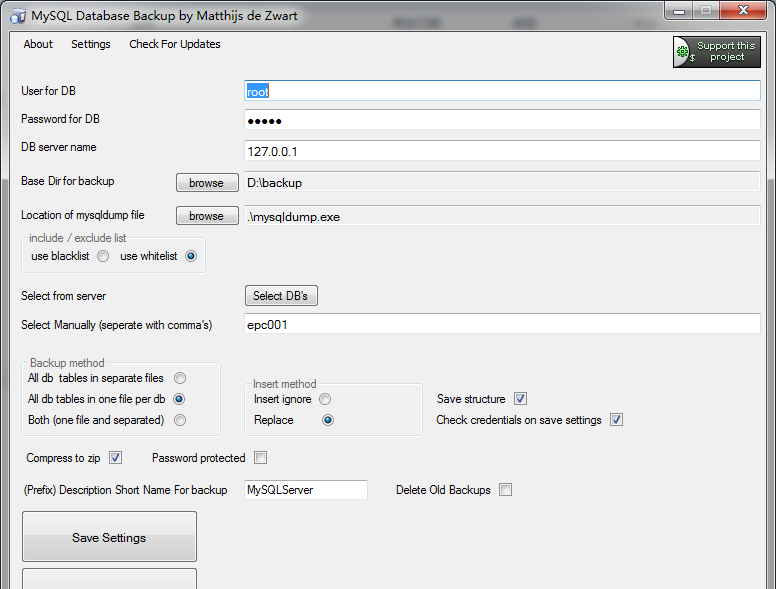The width and height of the screenshot is (776, 589).
Task: Click the manual database list field epc001
Action: pyautogui.click(x=502, y=324)
